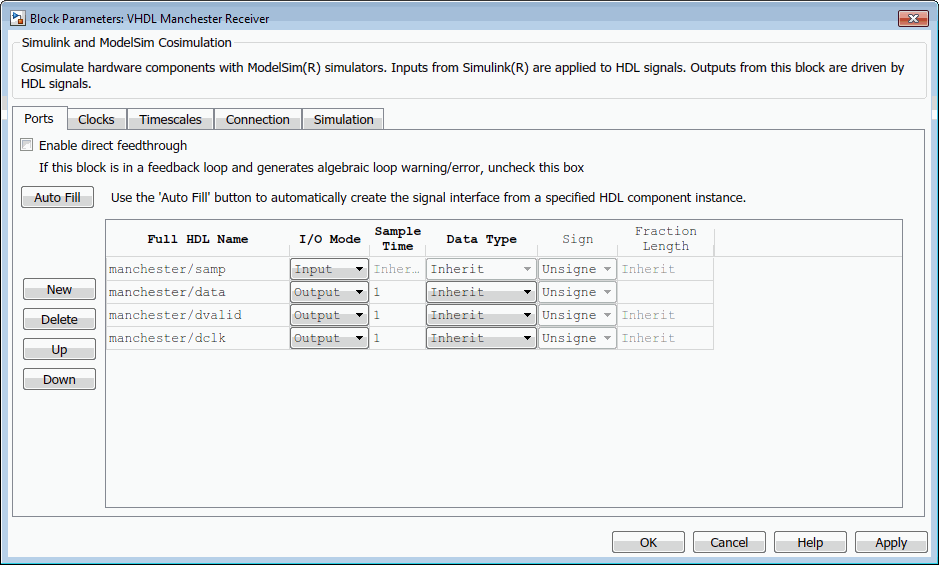Click the I/O Mode column header
The image size is (939, 565).
(x=329, y=238)
